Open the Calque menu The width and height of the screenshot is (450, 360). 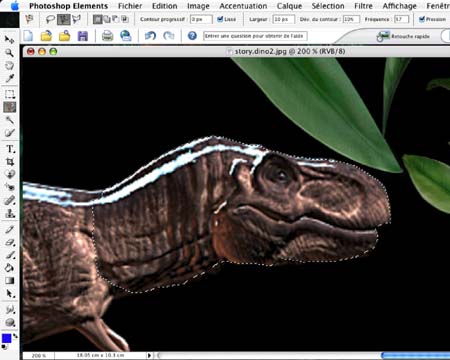pyautogui.click(x=289, y=6)
